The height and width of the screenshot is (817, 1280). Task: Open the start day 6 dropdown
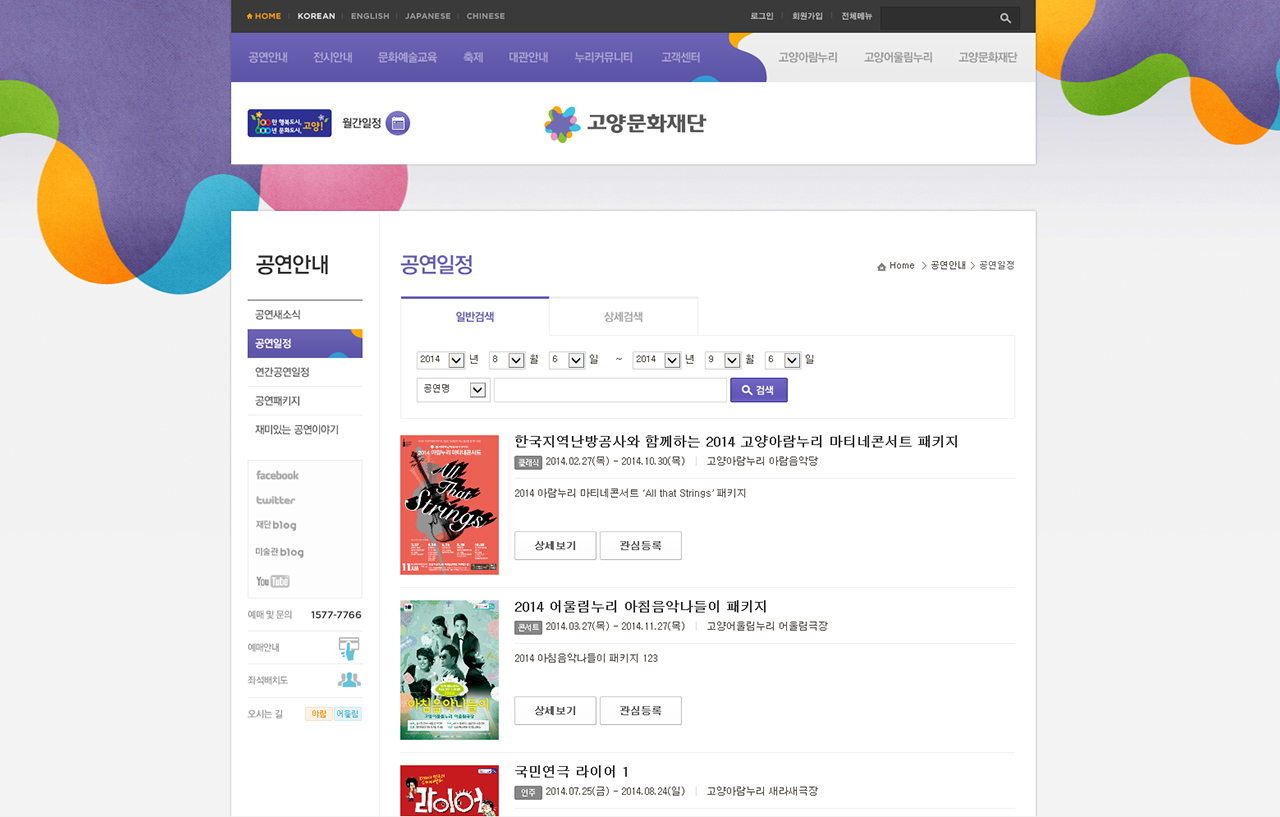click(x=567, y=360)
